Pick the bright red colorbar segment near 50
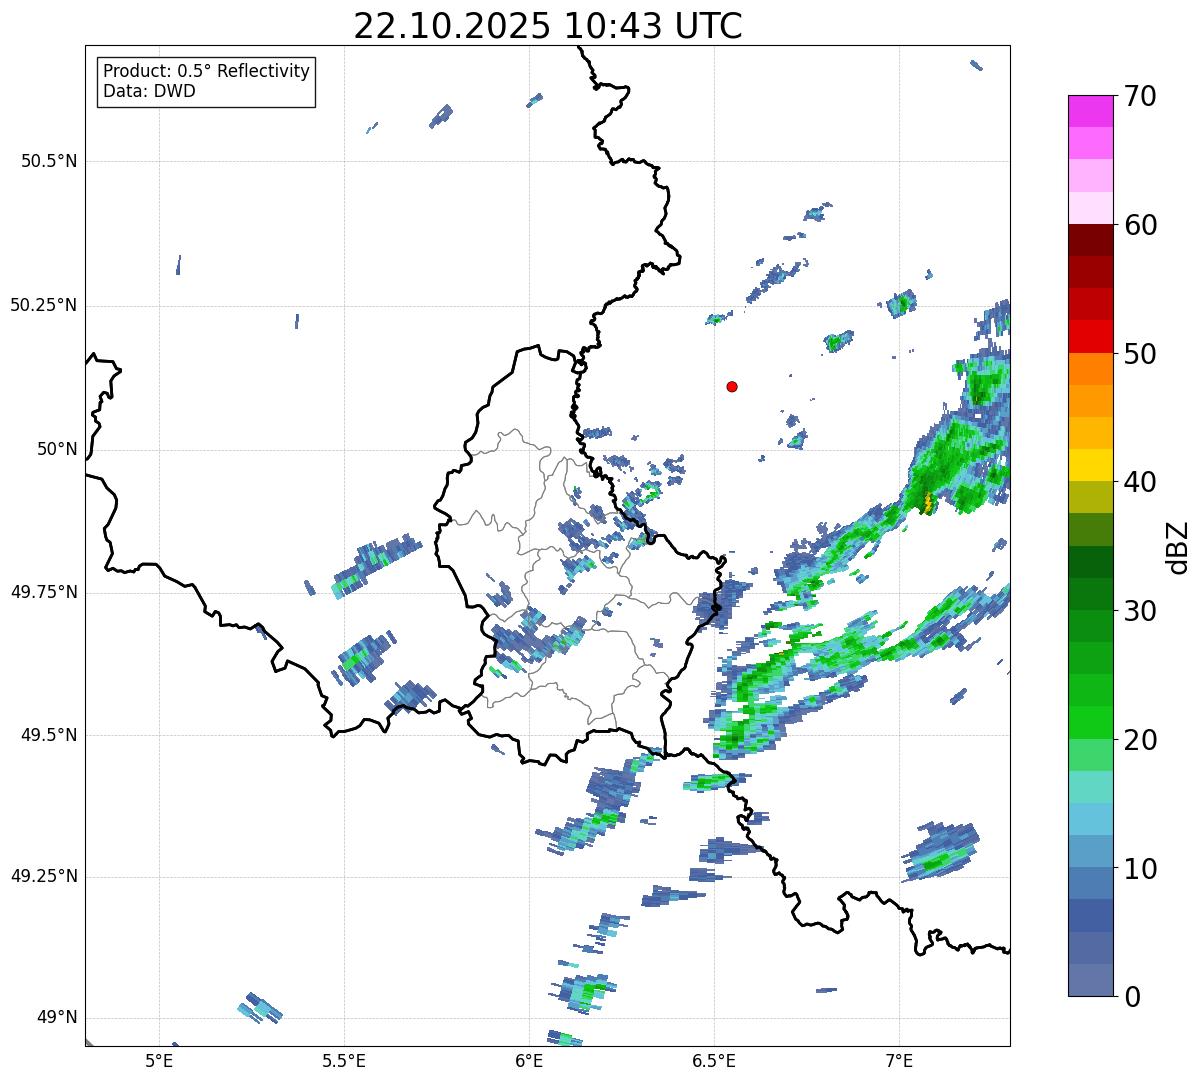 1091,337
